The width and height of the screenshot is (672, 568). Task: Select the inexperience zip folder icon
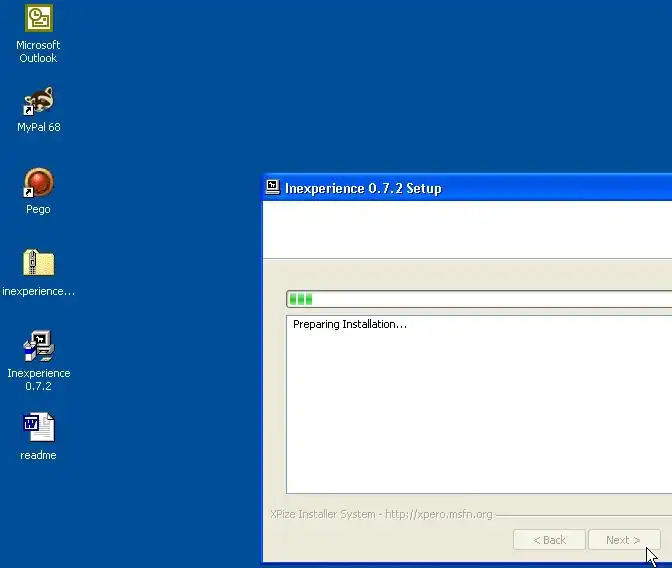pos(39,263)
